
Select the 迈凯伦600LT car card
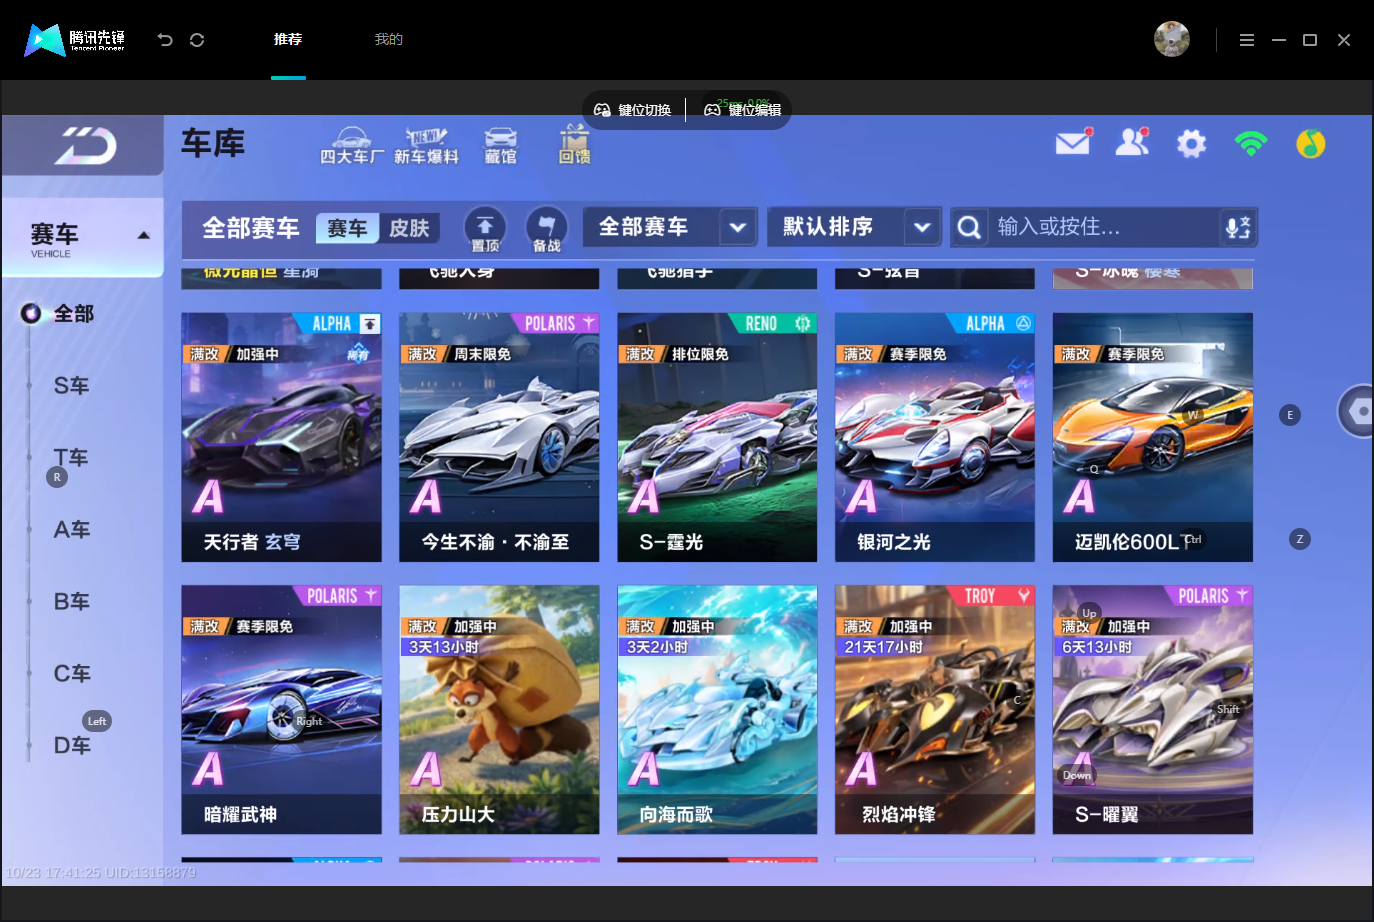[1153, 437]
